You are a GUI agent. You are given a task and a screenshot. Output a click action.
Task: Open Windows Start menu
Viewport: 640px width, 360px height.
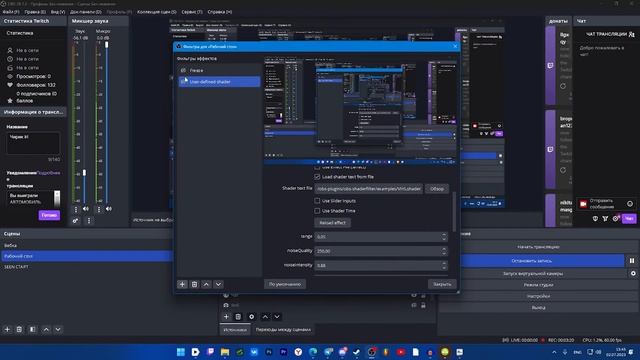tap(181, 352)
